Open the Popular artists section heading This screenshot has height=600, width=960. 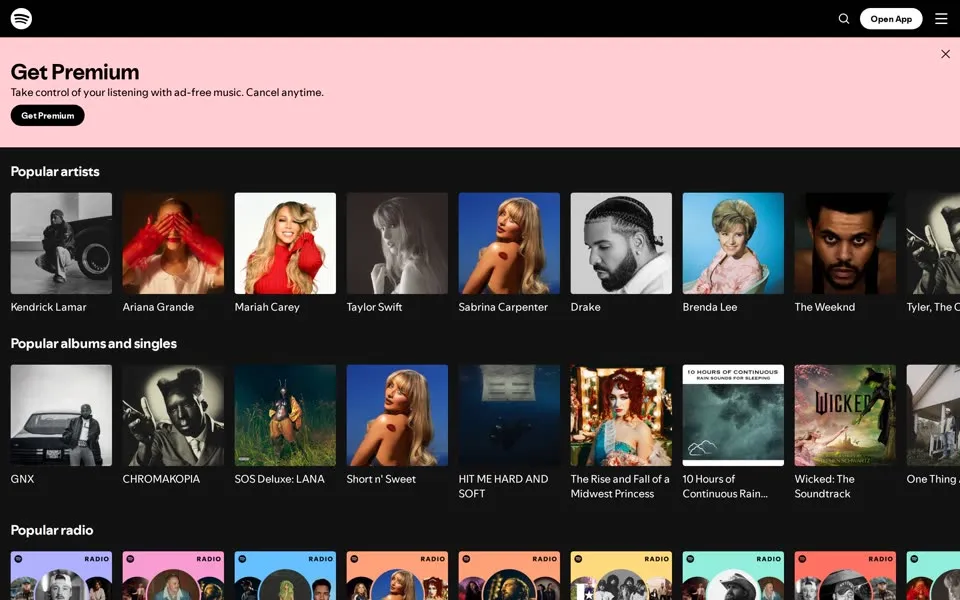point(55,171)
